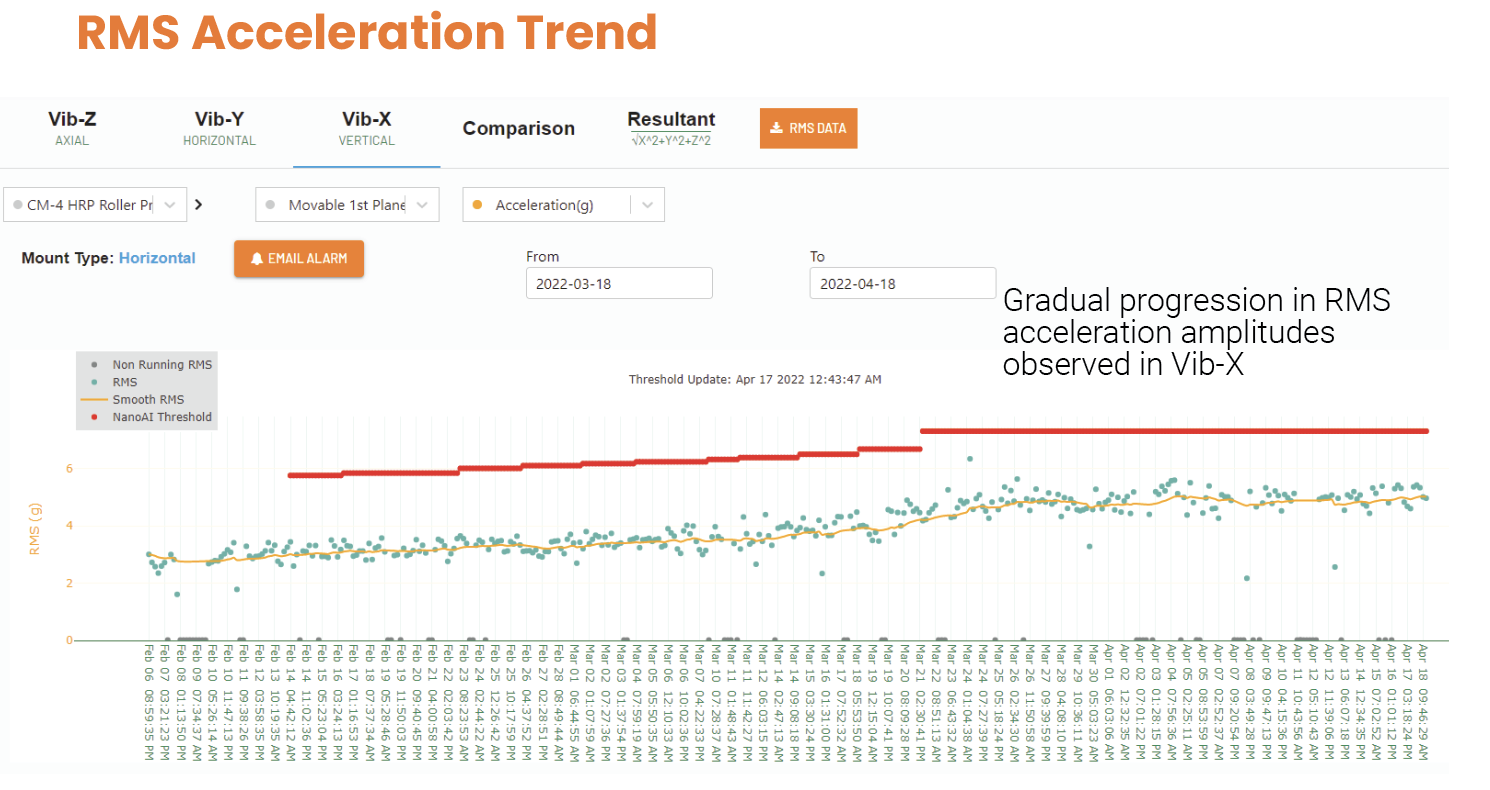Viewport: 1490px width, 790px height.
Task: Click the Email Alarm bell button
Action: pyautogui.click(x=299, y=259)
